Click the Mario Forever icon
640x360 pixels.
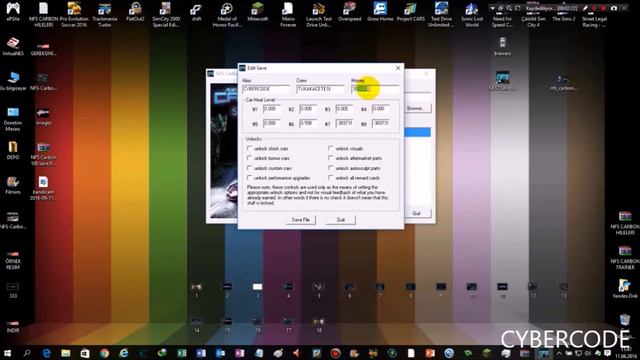pos(288,14)
